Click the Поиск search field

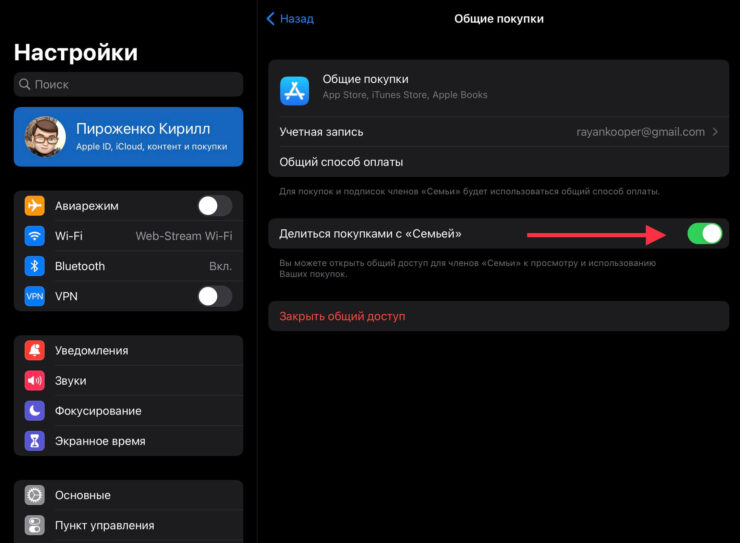point(128,85)
